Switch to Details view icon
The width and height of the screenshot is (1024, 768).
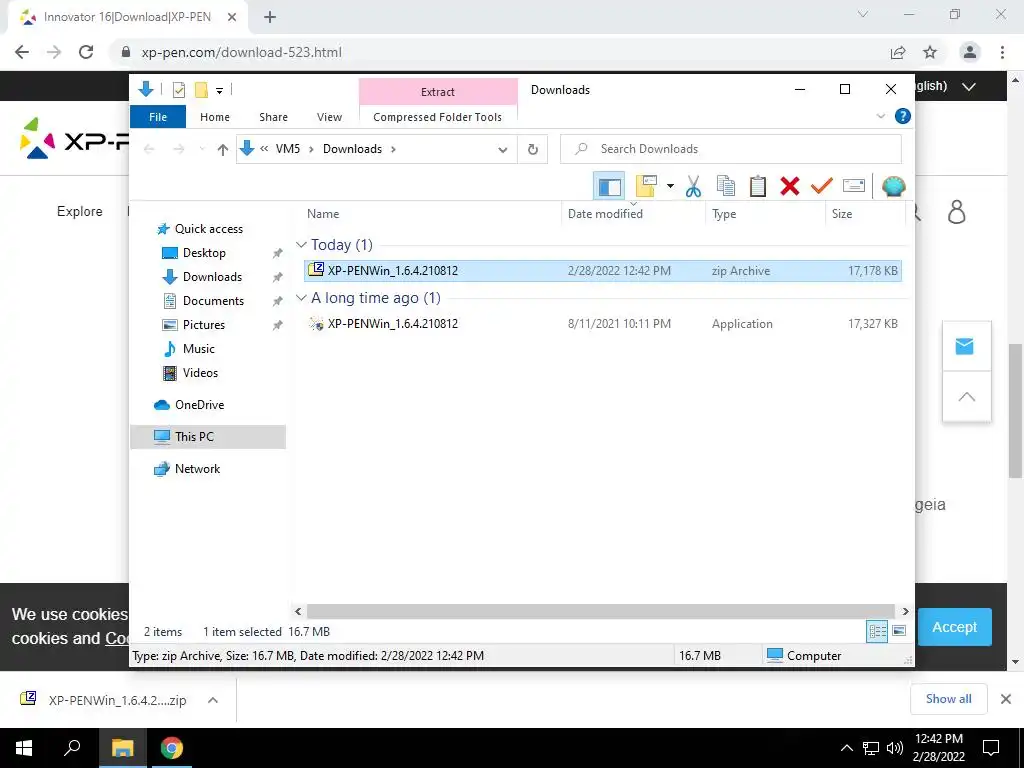pyautogui.click(x=877, y=632)
